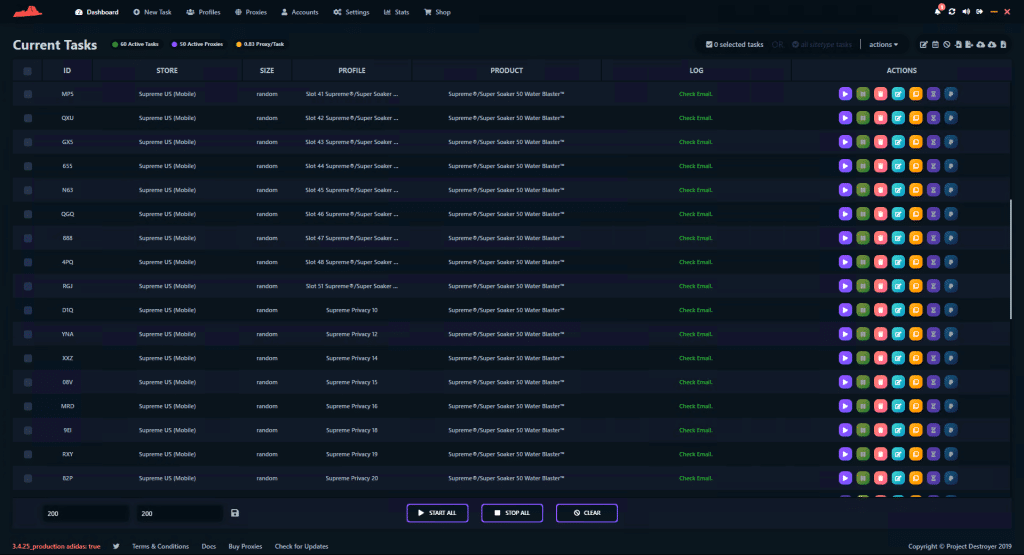Click the ban circle icon in the toolbar
Image resolution: width=1024 pixels, height=555 pixels.
pyautogui.click(x=946, y=44)
